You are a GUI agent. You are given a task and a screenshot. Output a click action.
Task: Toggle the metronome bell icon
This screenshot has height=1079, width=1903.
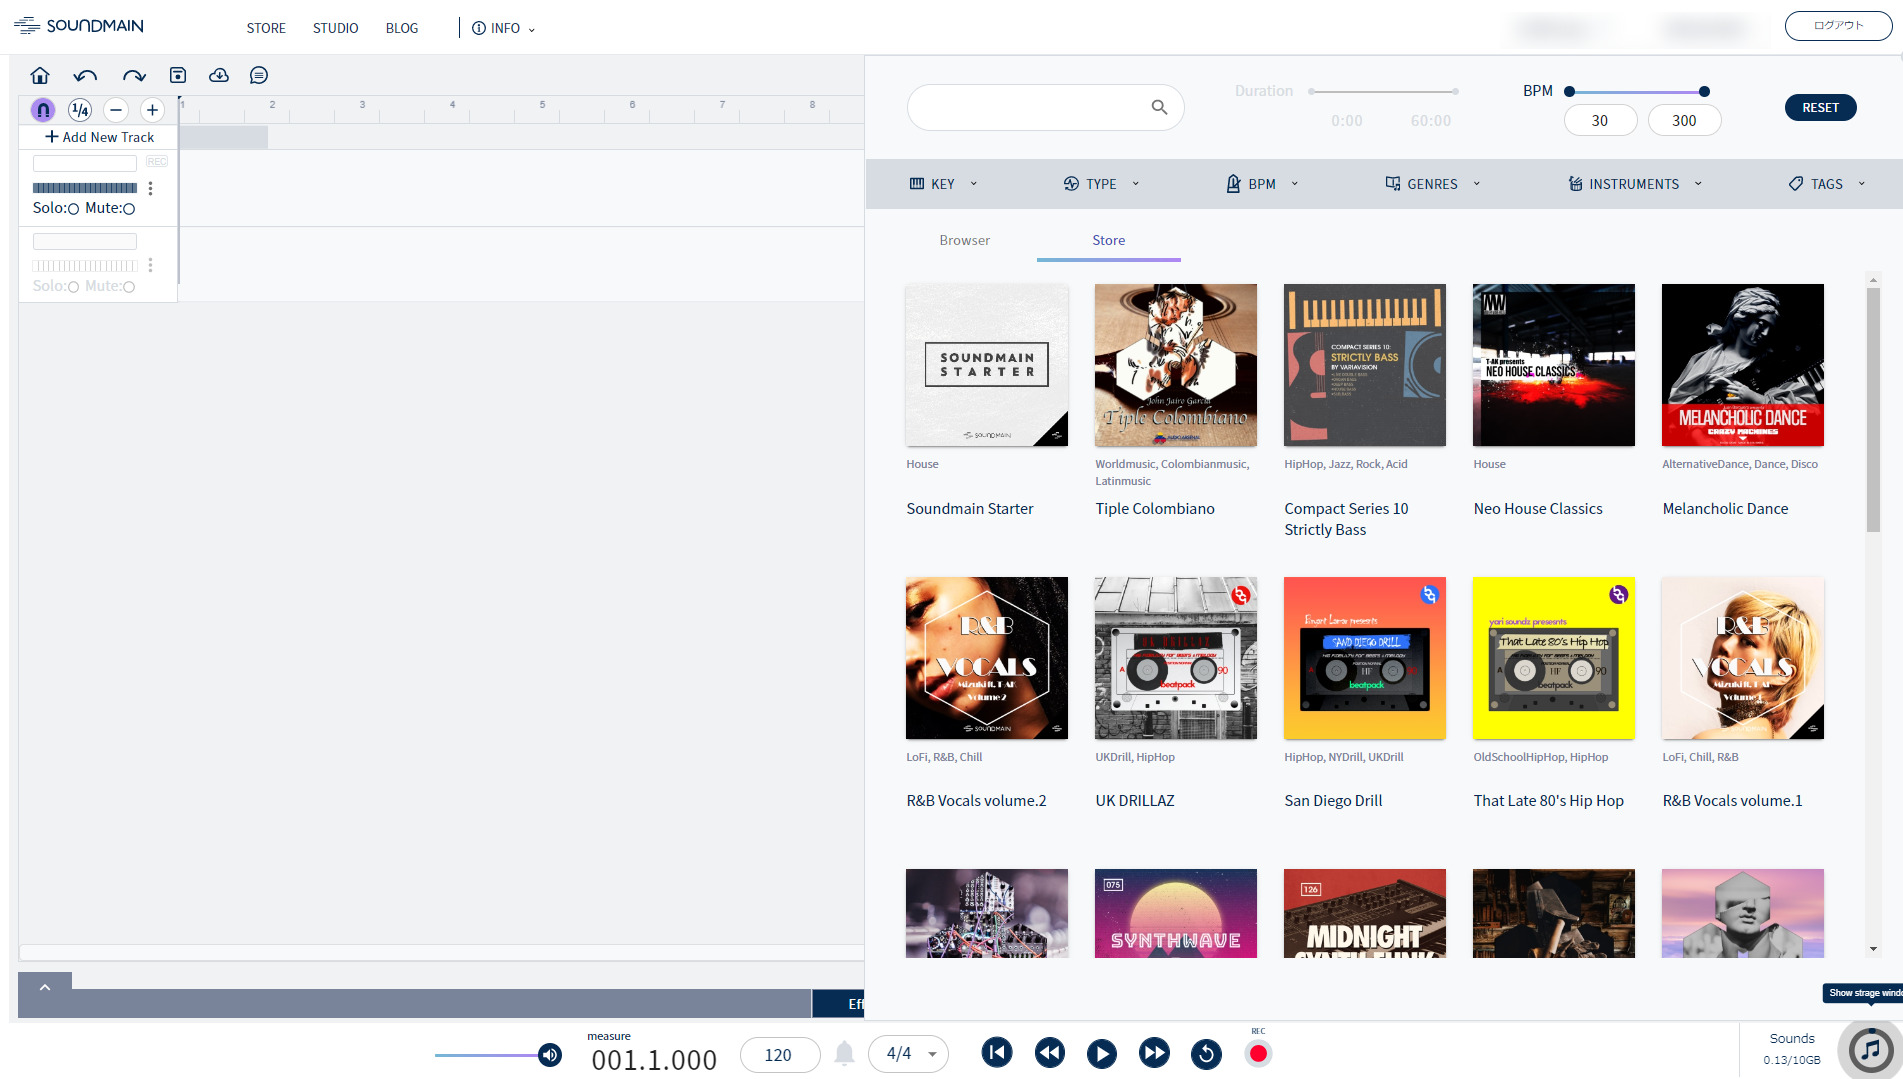[x=845, y=1054]
